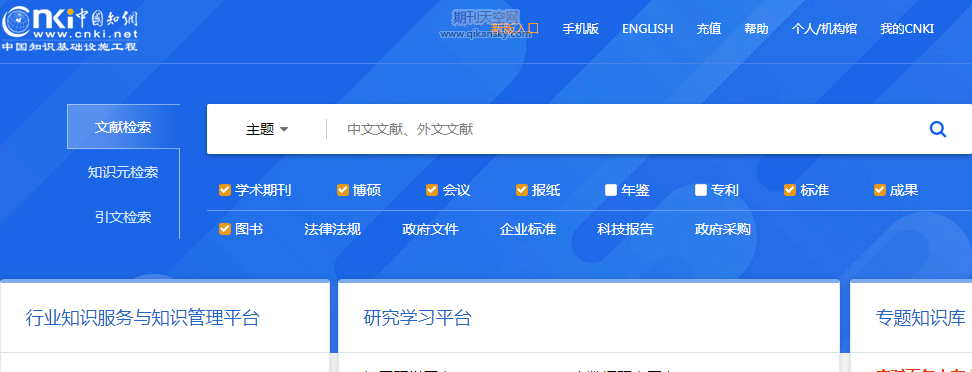Uncheck the 成果 checkbox
The width and height of the screenshot is (972, 372).
[x=880, y=190]
